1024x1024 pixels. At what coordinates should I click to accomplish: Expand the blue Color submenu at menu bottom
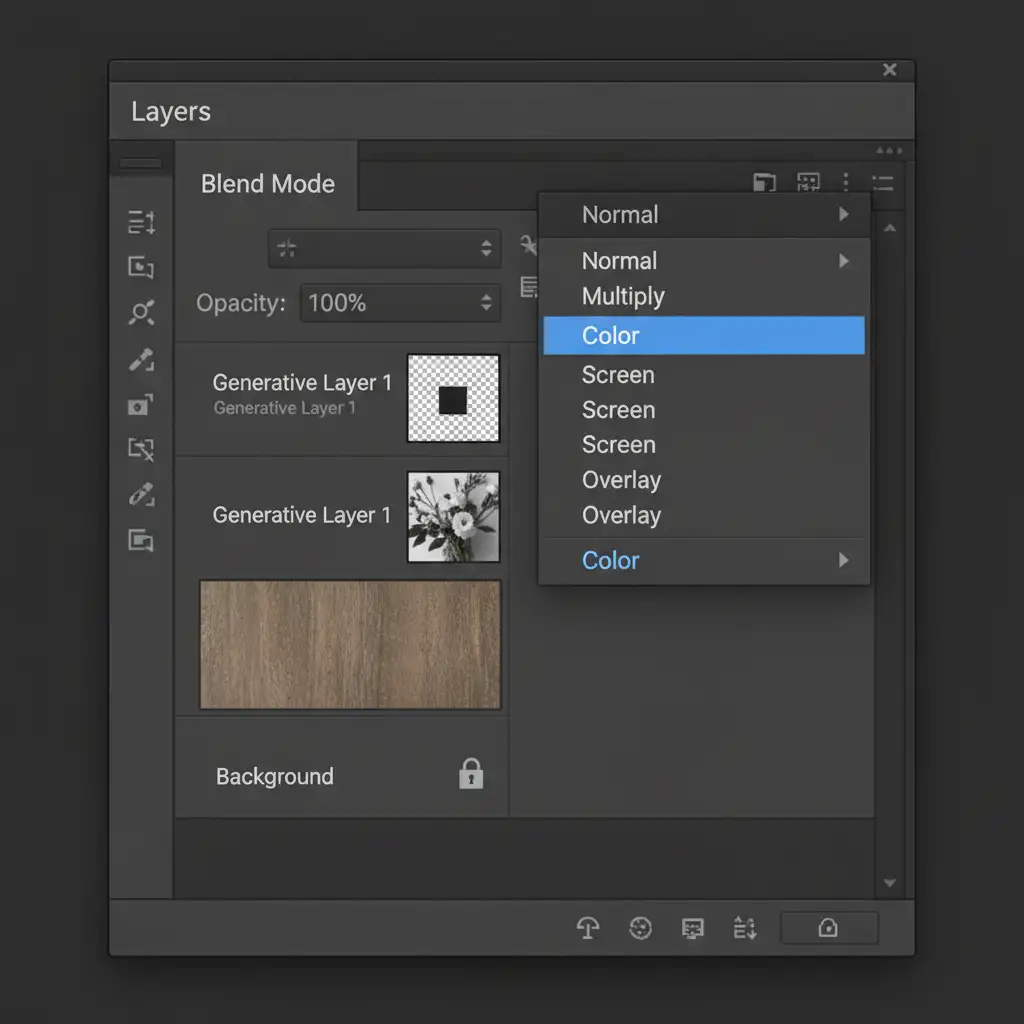pyautogui.click(x=704, y=560)
